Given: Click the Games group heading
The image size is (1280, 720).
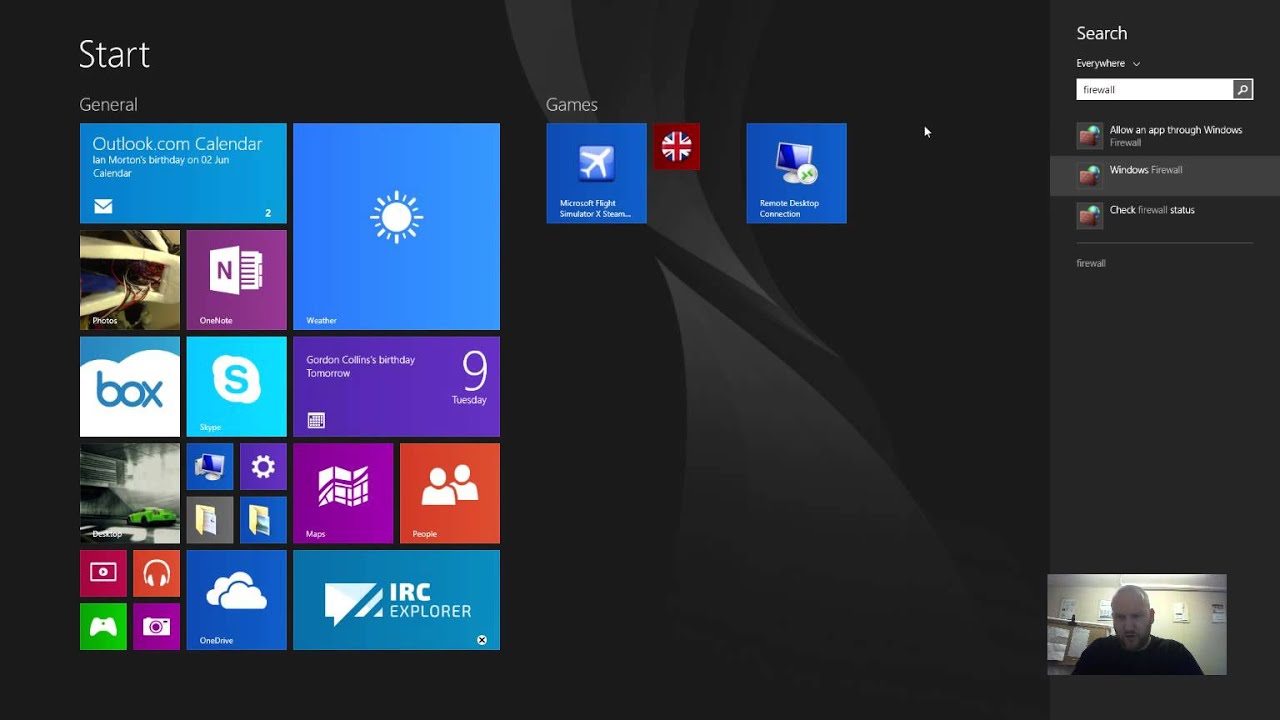Looking at the screenshot, I should click(572, 104).
